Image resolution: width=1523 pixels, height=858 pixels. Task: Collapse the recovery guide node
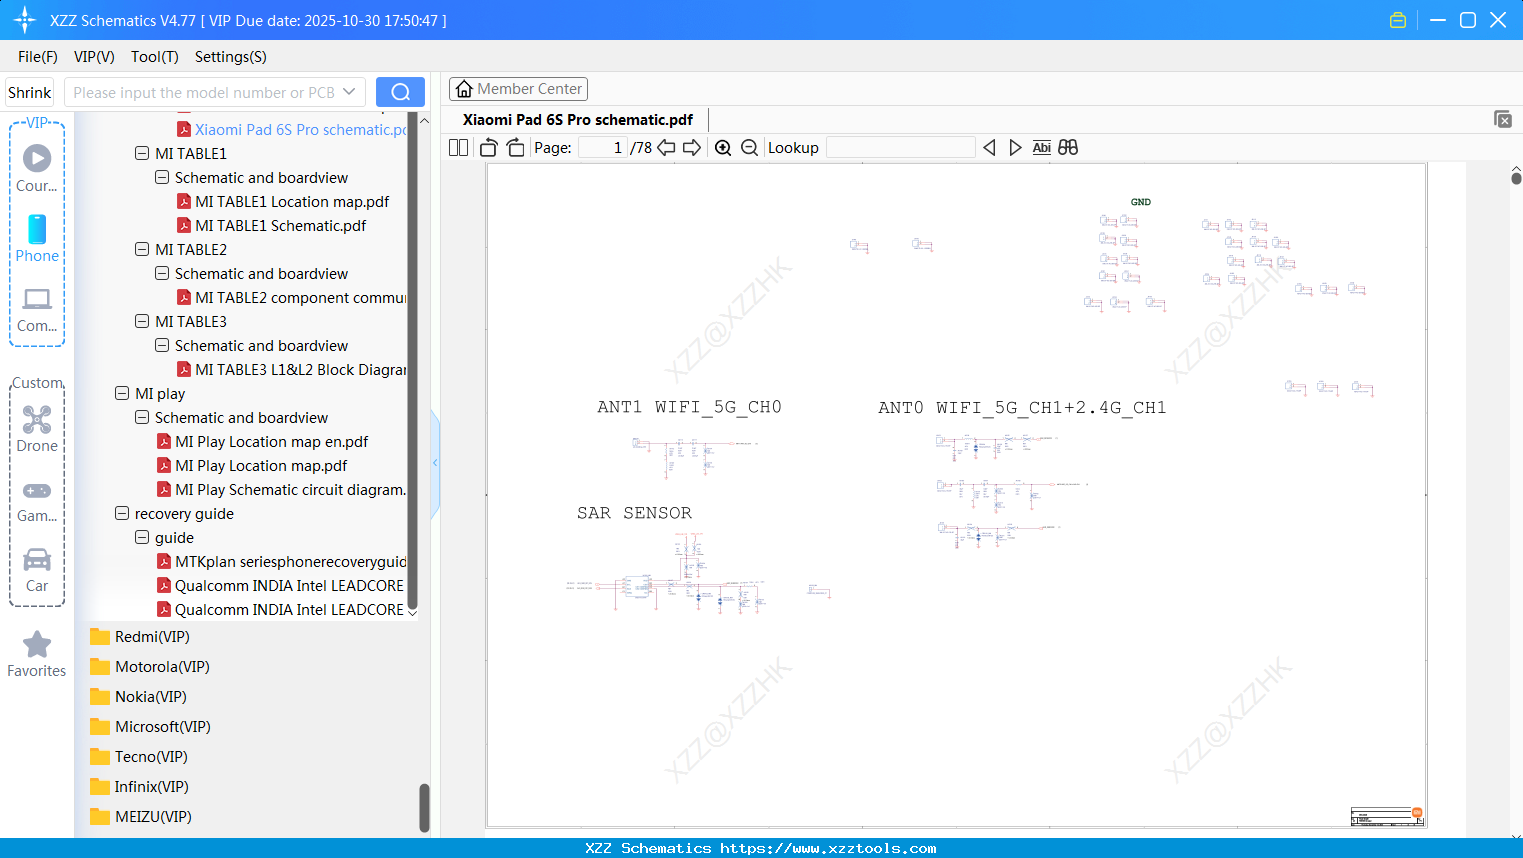tap(122, 514)
